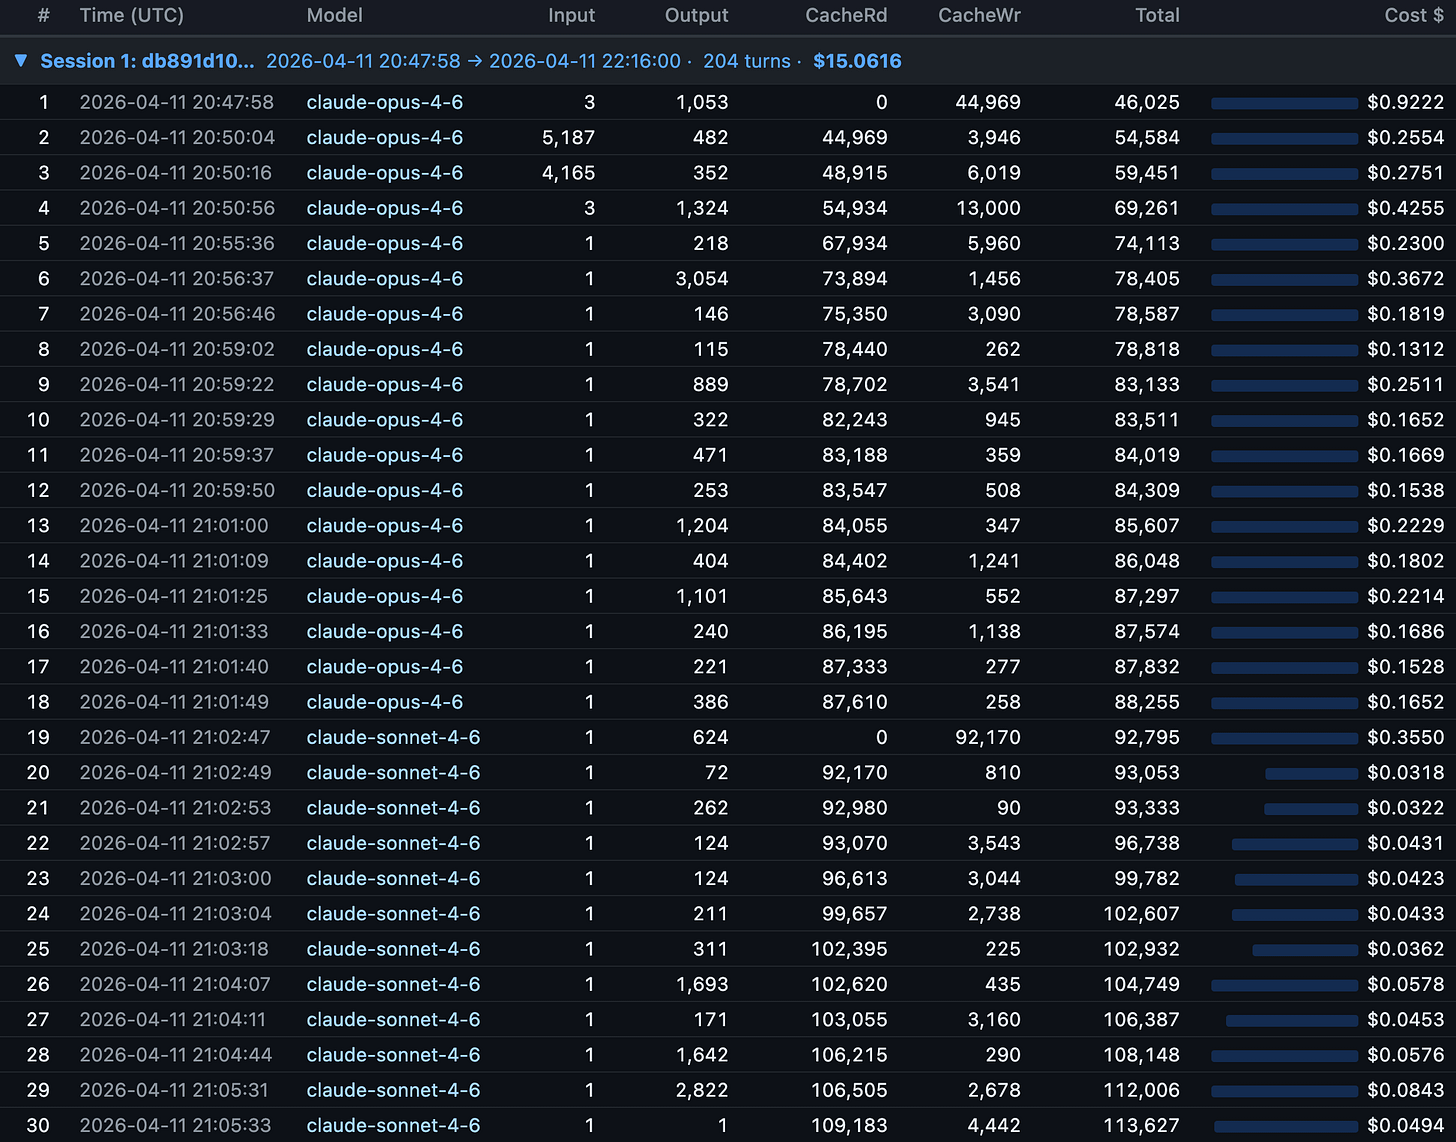Viewport: 1456px width, 1142px height.
Task: Click the cost bar next to $0.3550
Action: (x=1284, y=738)
